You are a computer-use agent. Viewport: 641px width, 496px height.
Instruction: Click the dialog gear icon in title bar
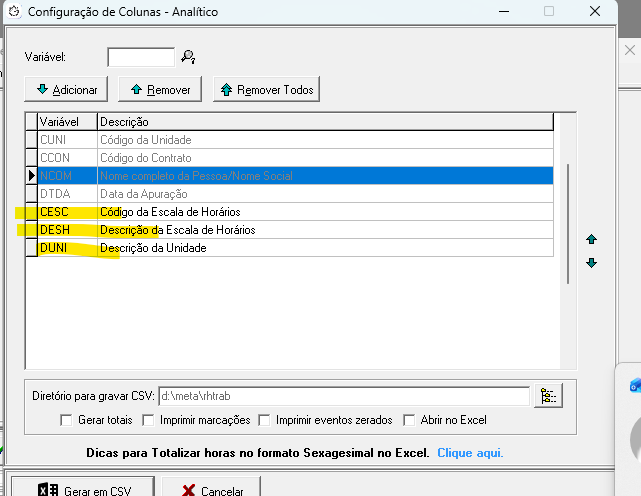click(14, 12)
